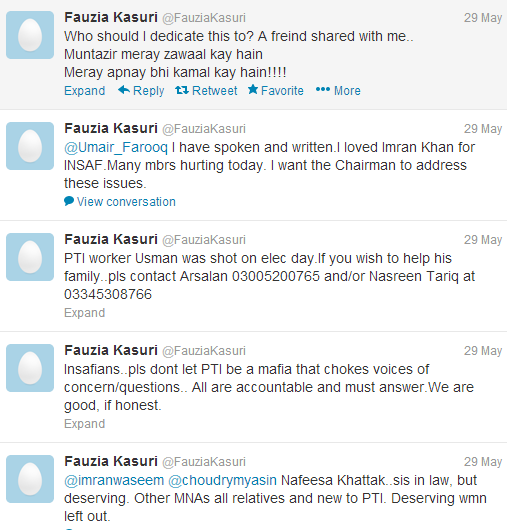This screenshot has width=507, height=530.
Task: Open the More options on the top tweet
Action: pyautogui.click(x=338, y=91)
